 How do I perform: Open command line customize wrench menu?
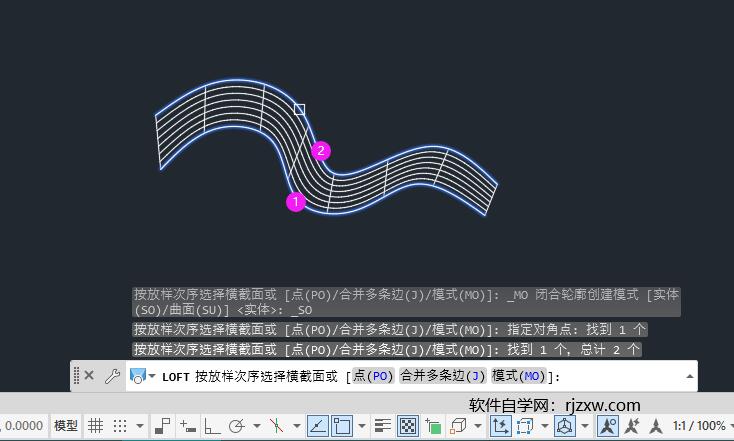112,376
